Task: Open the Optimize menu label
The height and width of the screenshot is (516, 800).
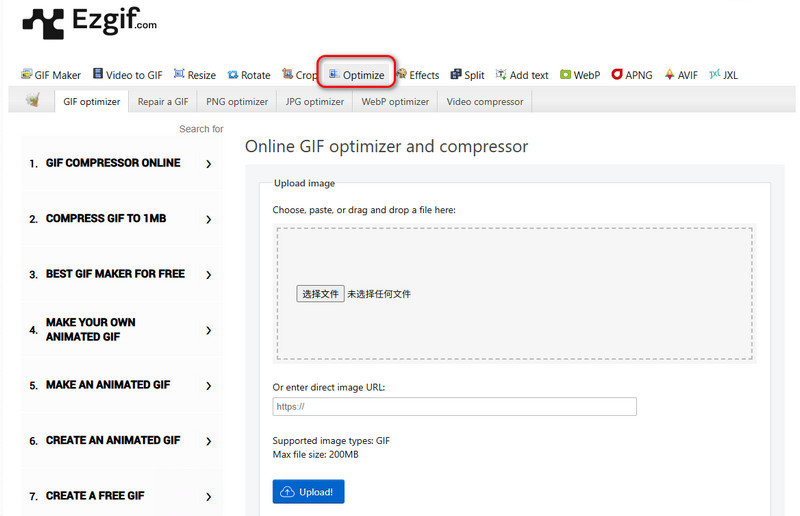Action: click(x=363, y=76)
